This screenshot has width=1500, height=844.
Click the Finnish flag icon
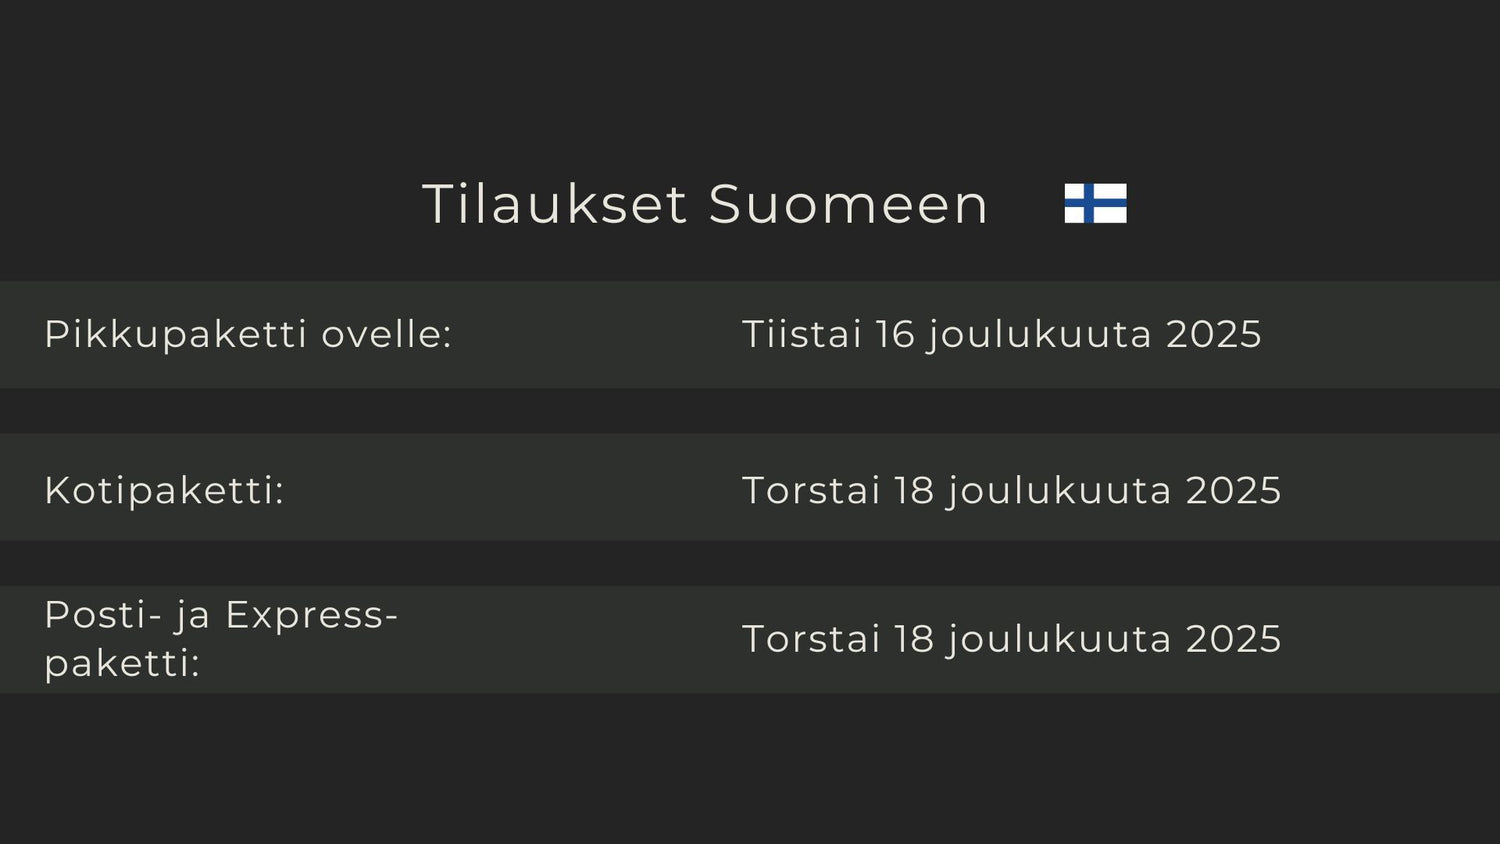pos(1095,203)
